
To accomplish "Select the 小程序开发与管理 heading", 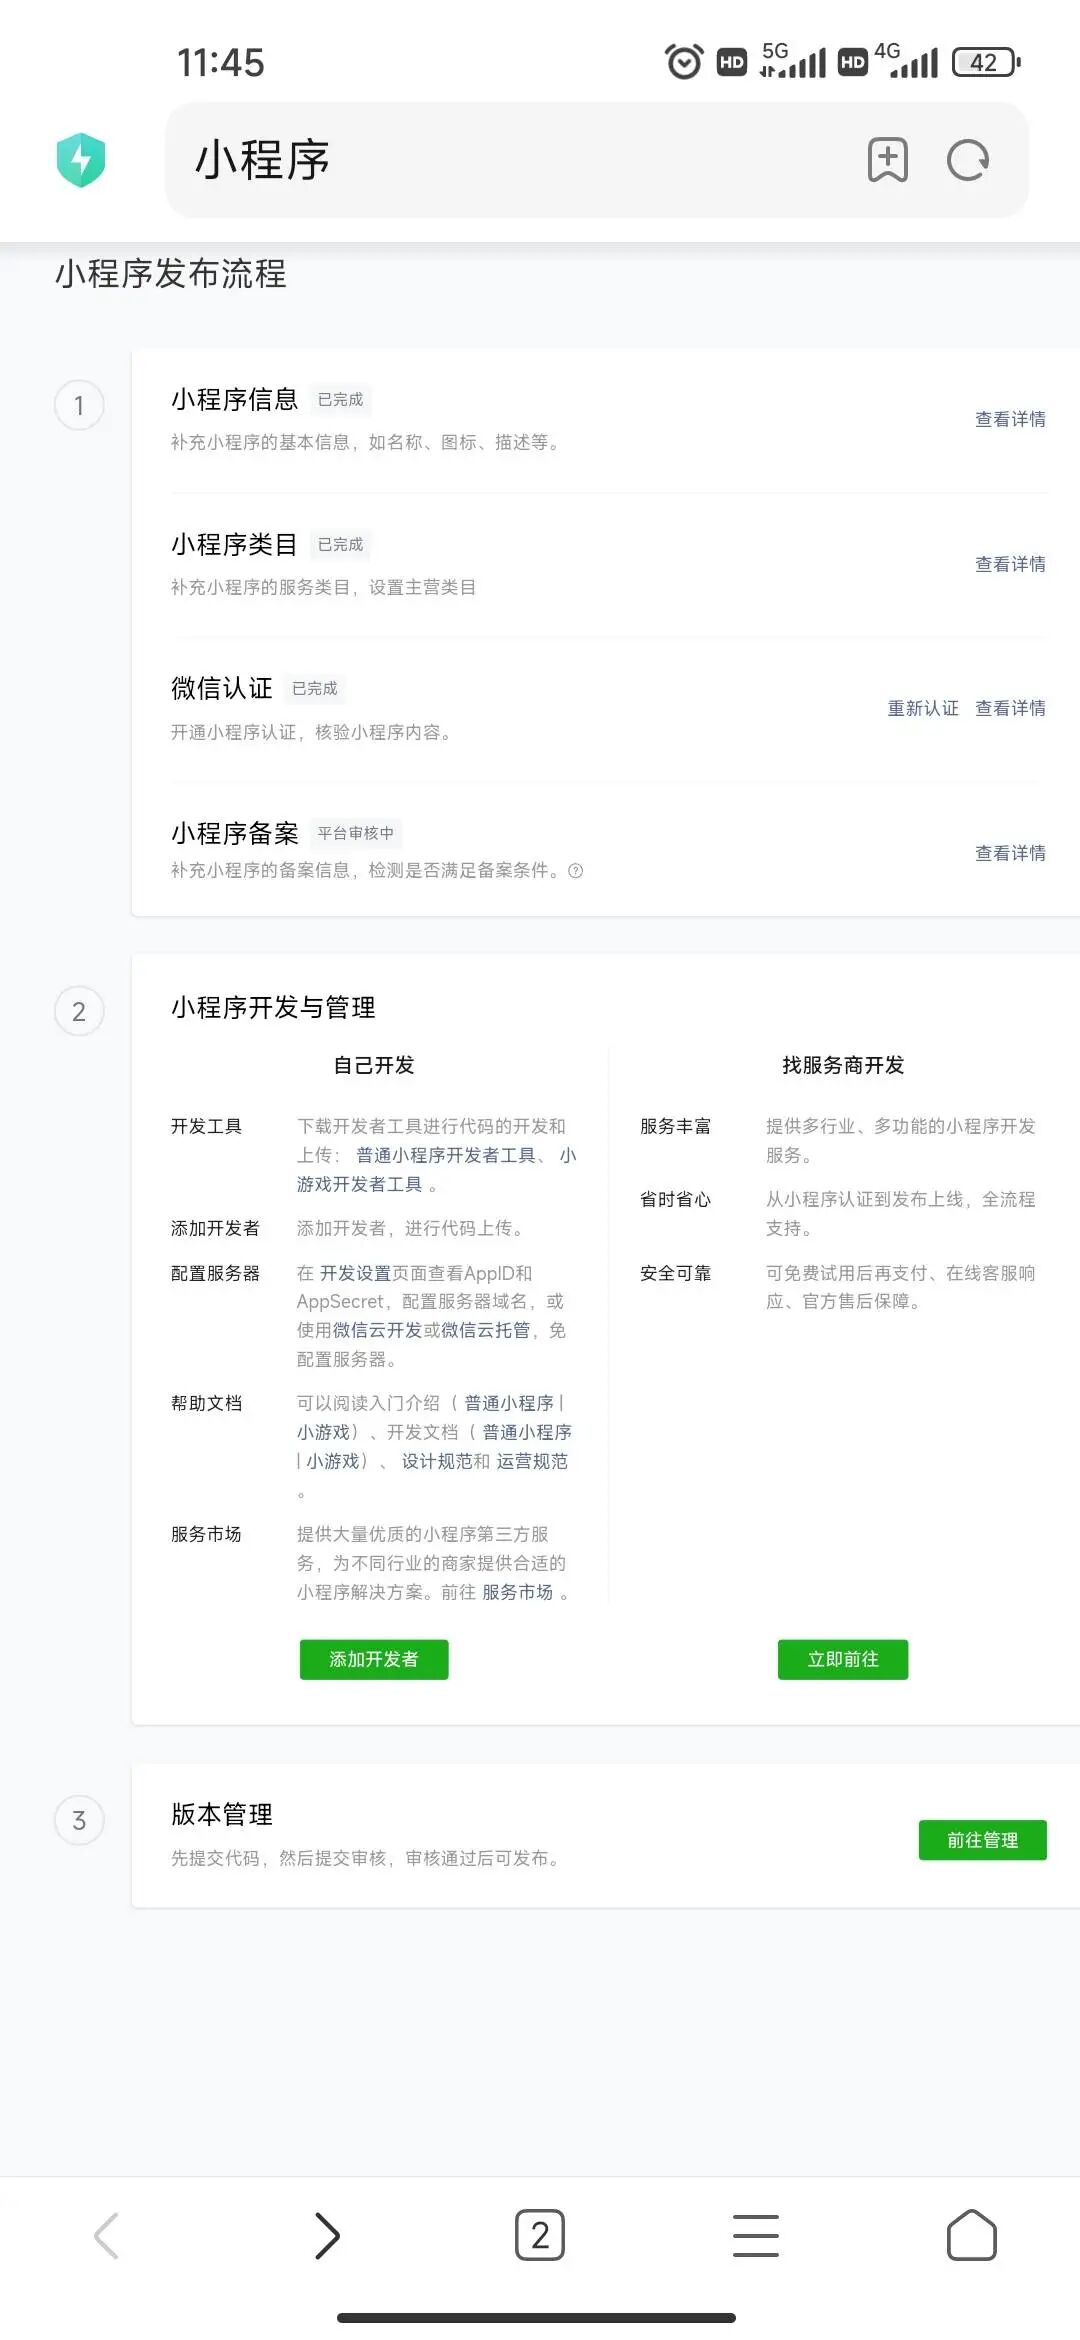I will pos(273,1007).
